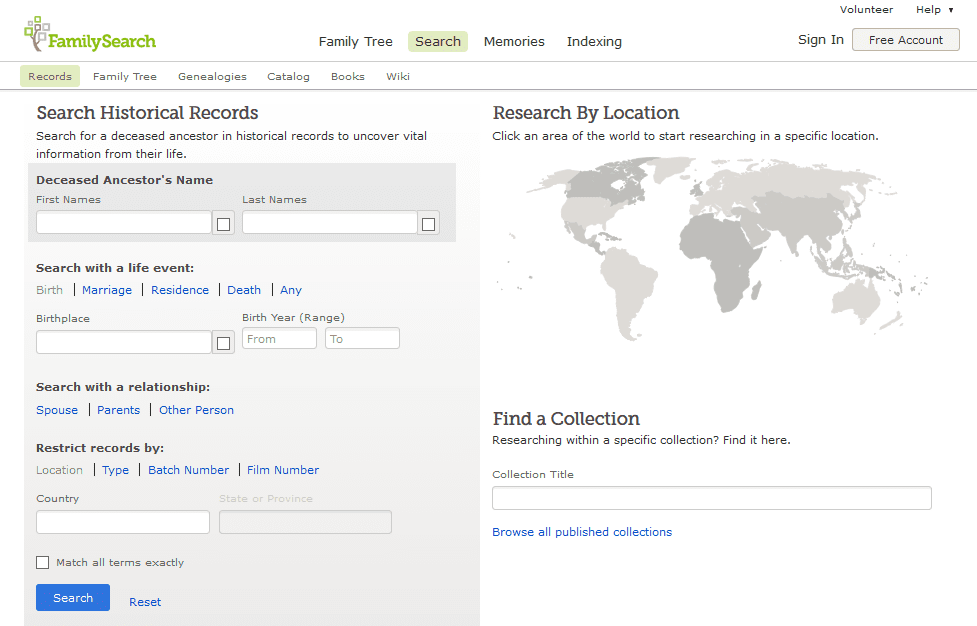Enable Match all terms exactly
Image resolution: width=977 pixels, height=626 pixels.
pyautogui.click(x=42, y=562)
